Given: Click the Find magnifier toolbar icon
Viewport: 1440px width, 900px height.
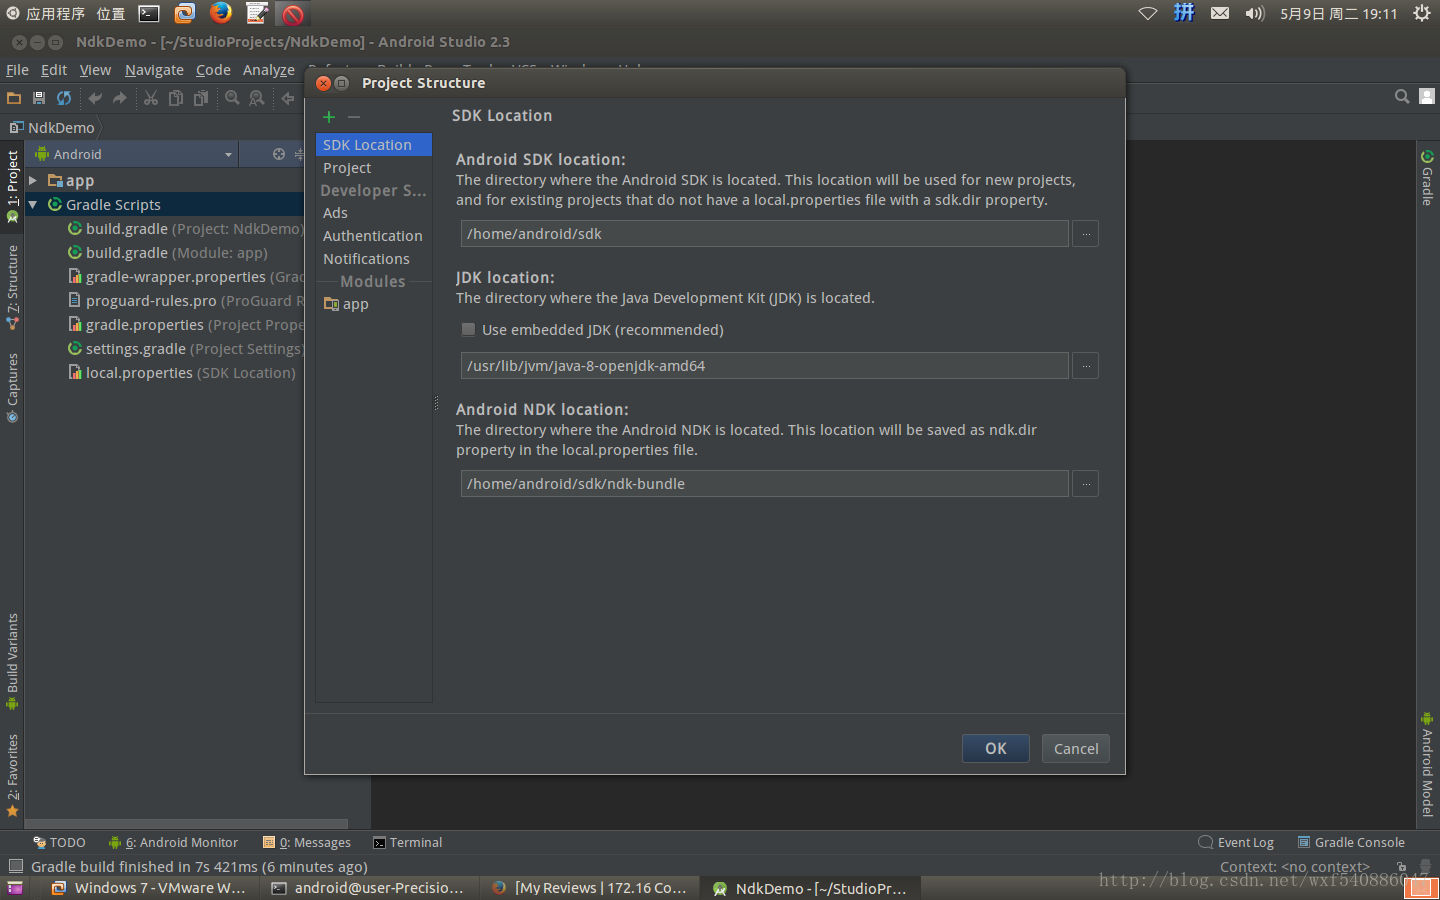Looking at the screenshot, I should [232, 98].
